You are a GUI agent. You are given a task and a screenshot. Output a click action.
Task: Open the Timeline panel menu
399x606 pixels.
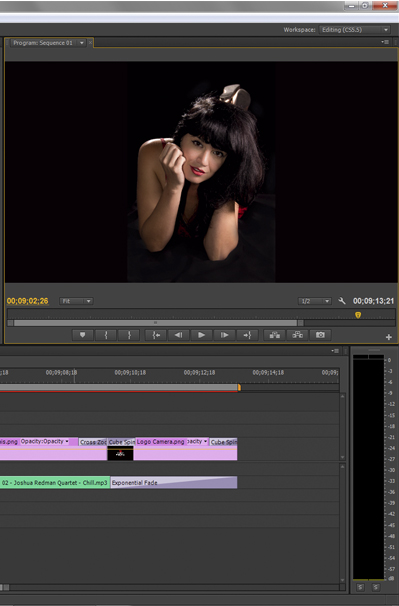tap(335, 351)
